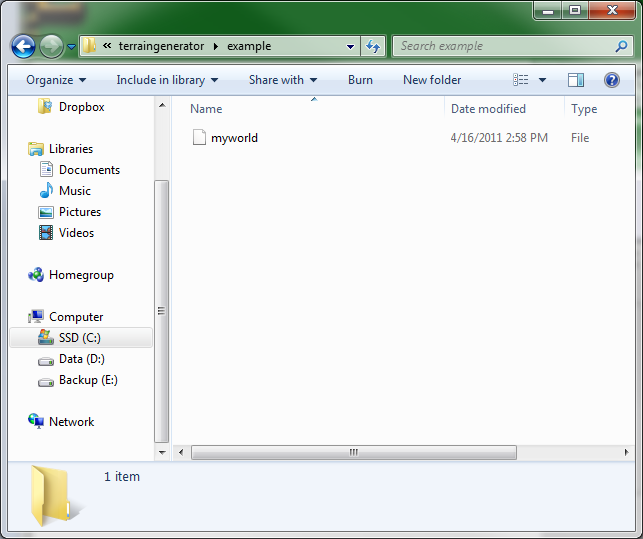Select SSD (C:) drive in navigation pane
643x539 pixels.
pyautogui.click(x=79, y=338)
